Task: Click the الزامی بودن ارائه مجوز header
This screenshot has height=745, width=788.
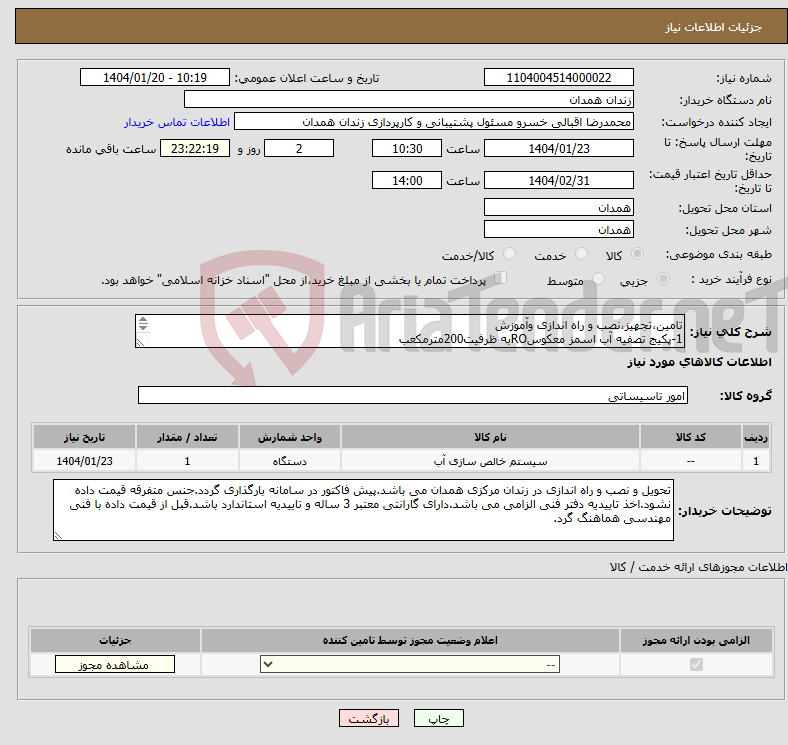Action: tap(696, 640)
